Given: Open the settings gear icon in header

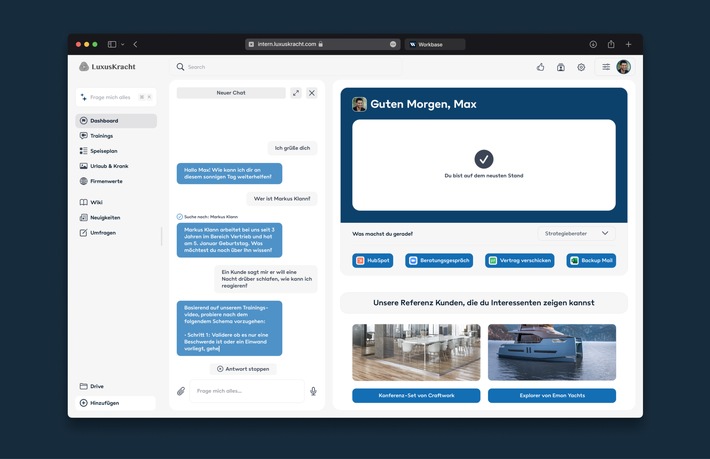Looking at the screenshot, I should [581, 67].
